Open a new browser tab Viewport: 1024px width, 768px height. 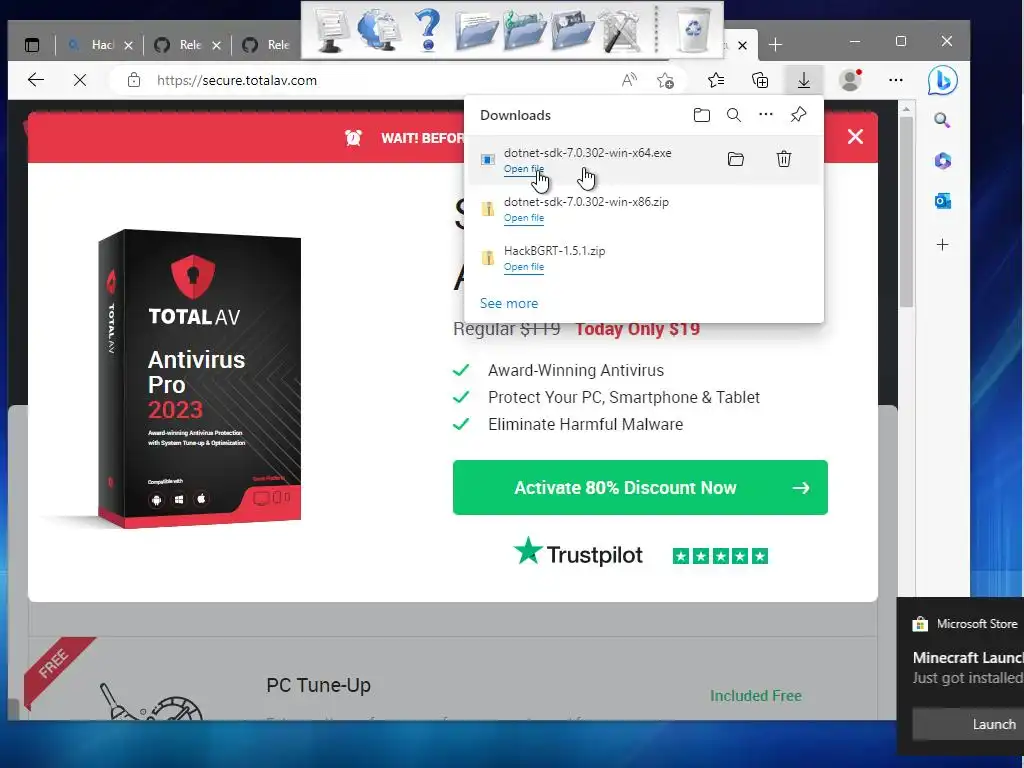point(775,44)
